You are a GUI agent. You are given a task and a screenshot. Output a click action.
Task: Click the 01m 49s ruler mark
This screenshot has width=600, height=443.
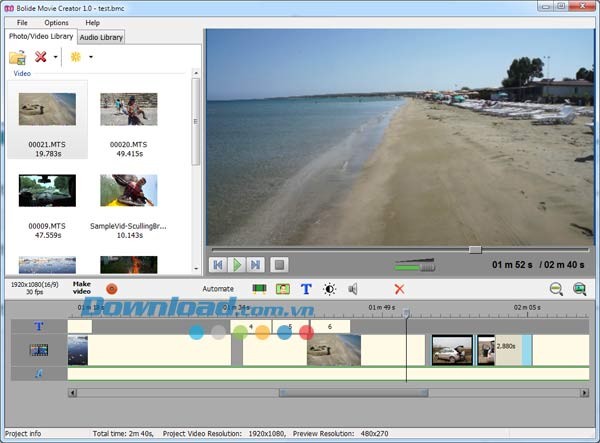tap(382, 307)
